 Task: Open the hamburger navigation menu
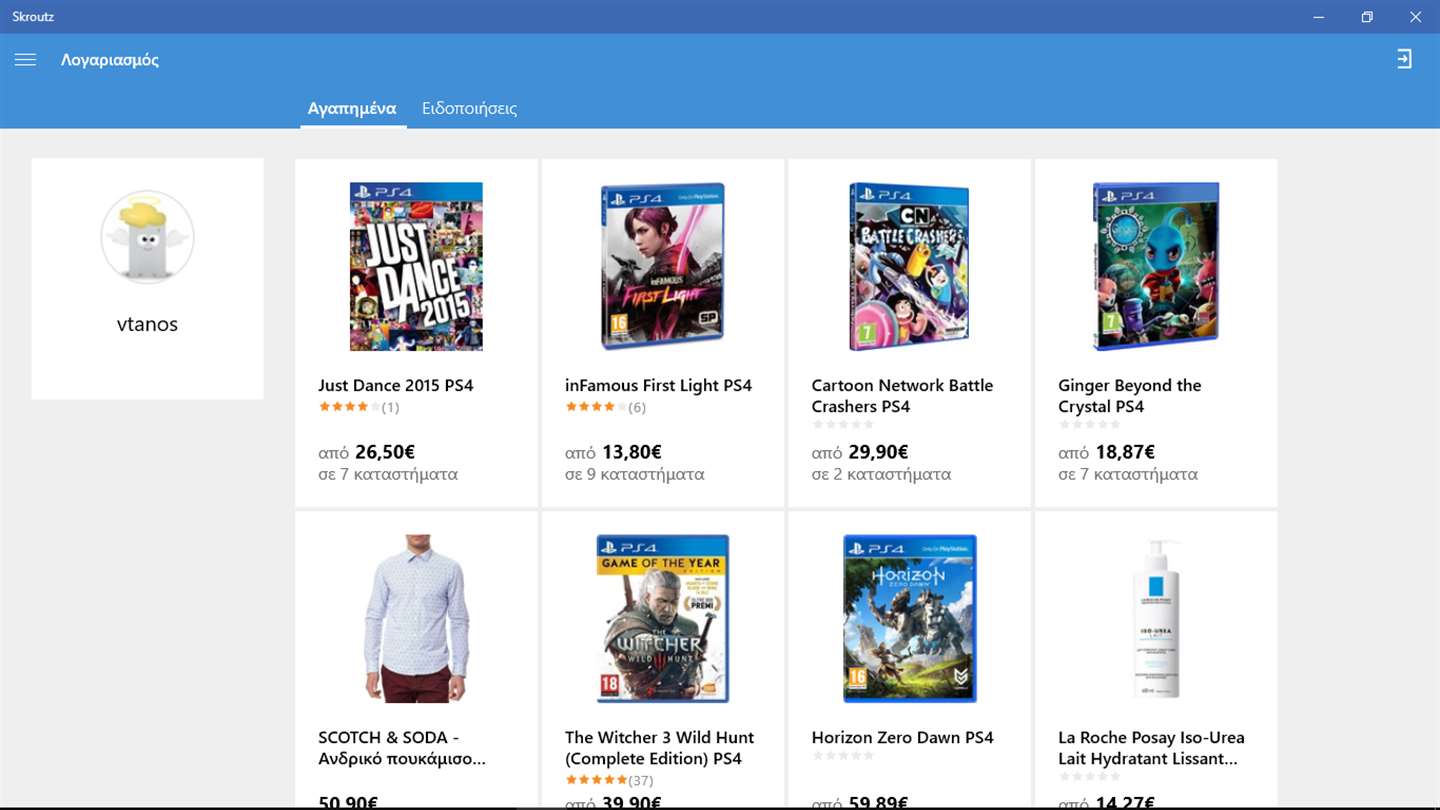(x=25, y=60)
